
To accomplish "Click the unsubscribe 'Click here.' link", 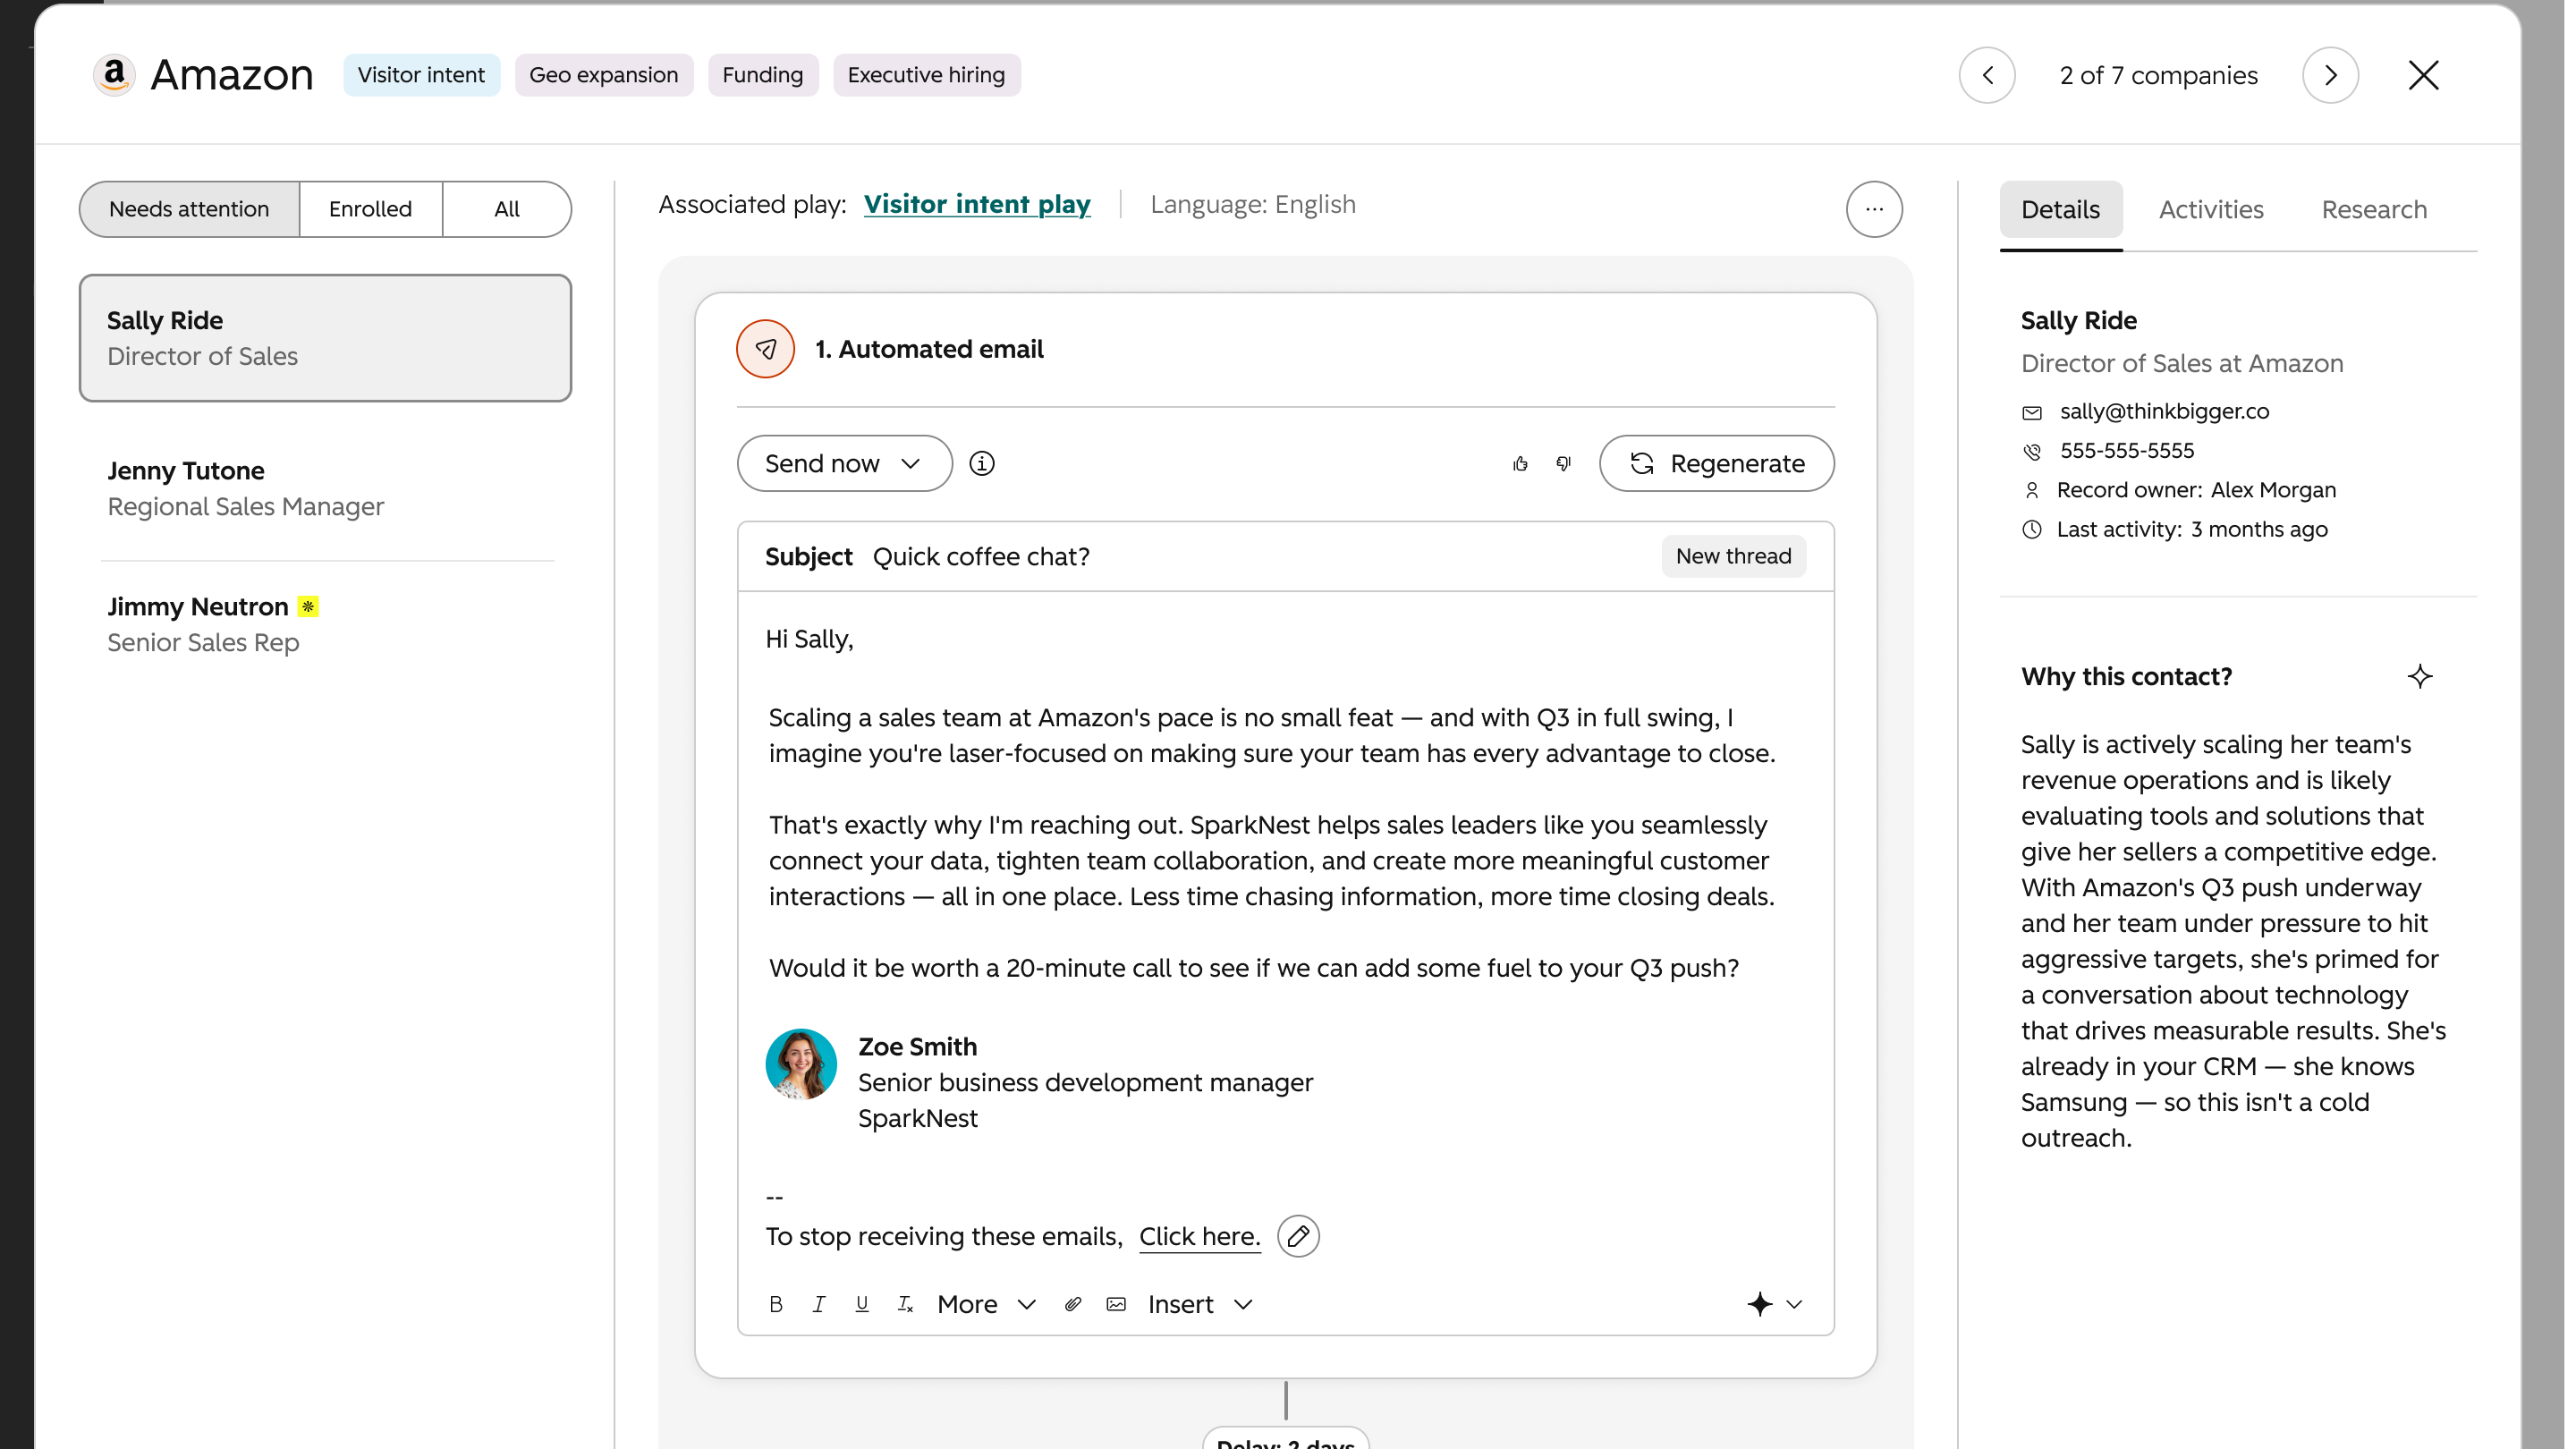I will click(x=1199, y=1236).
